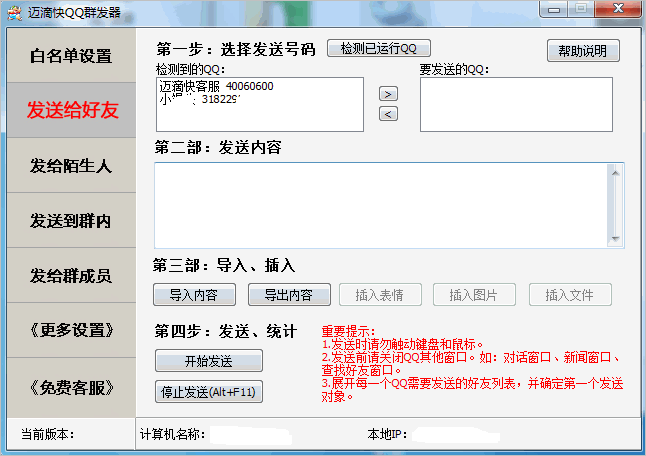This screenshot has width=646, height=456.
Task: Click the 本地IP status bar label
Action: coord(387,434)
